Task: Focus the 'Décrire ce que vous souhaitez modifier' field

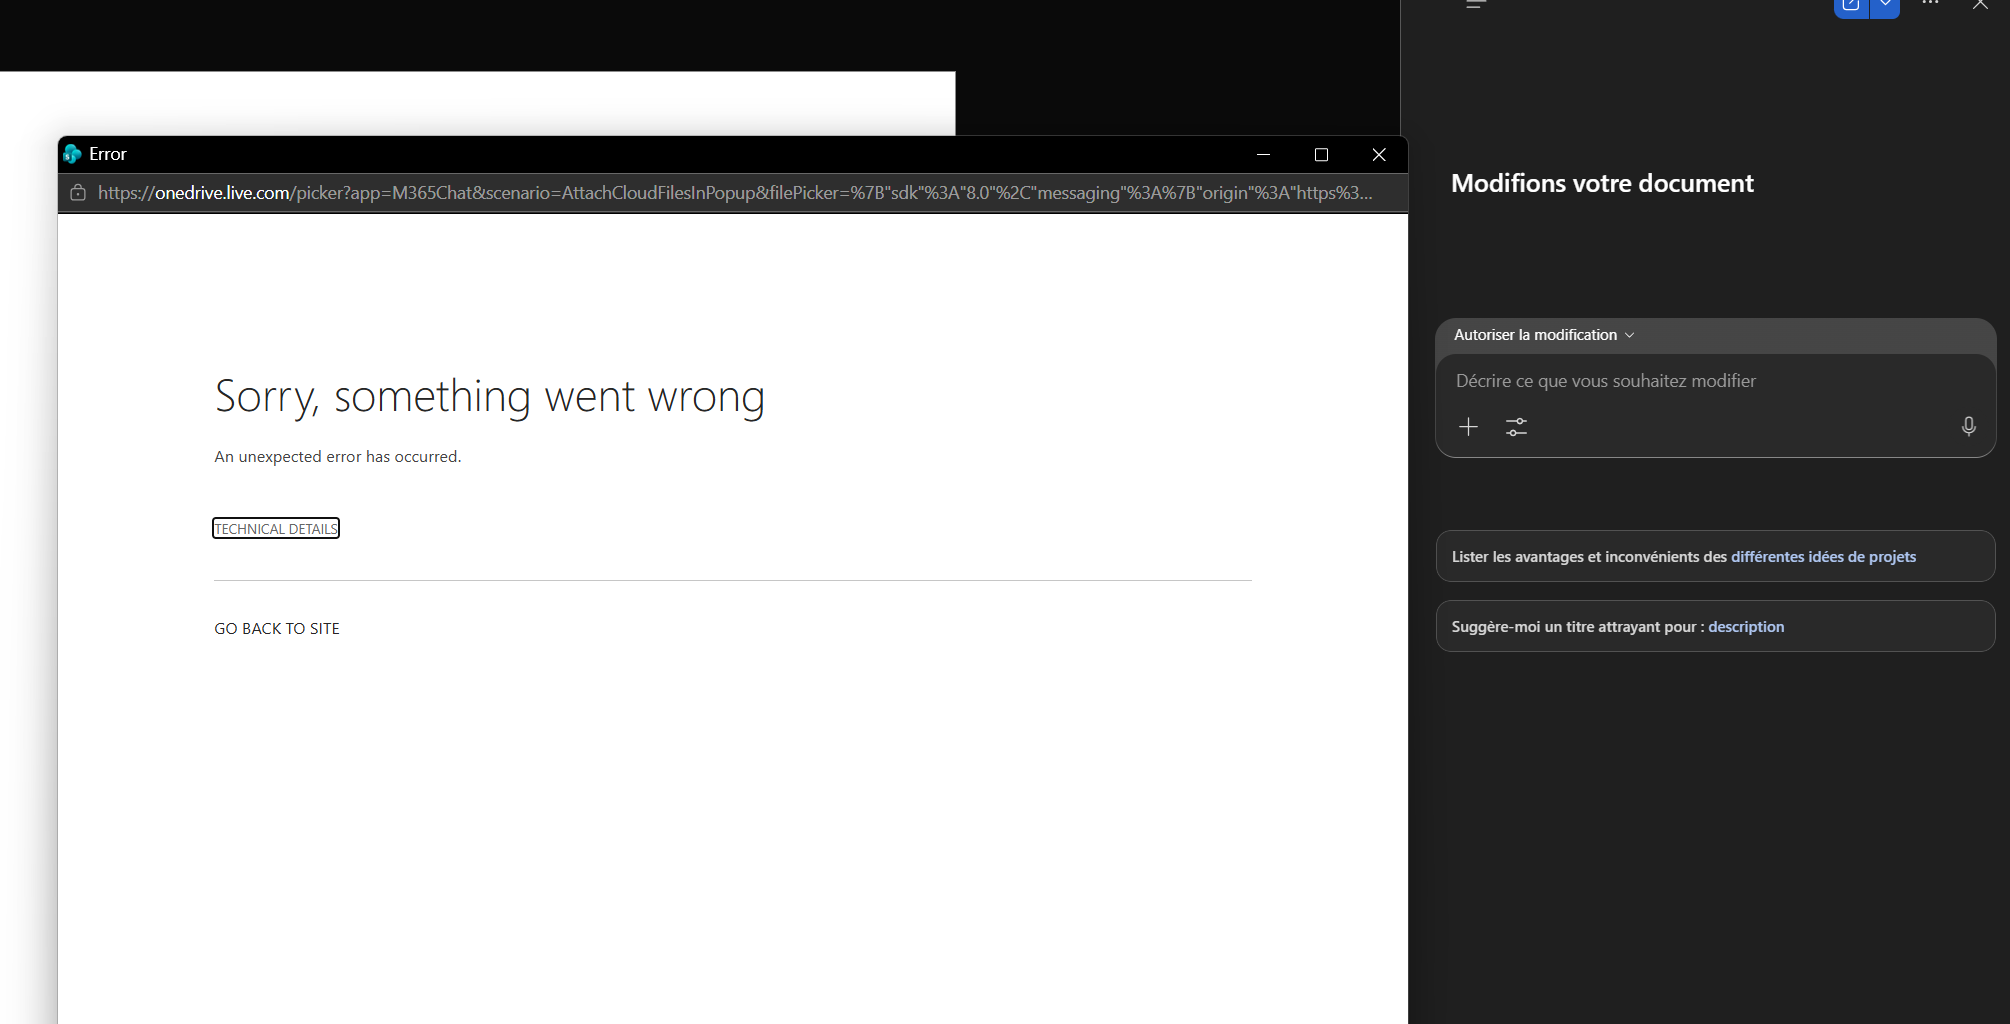Action: [1715, 381]
